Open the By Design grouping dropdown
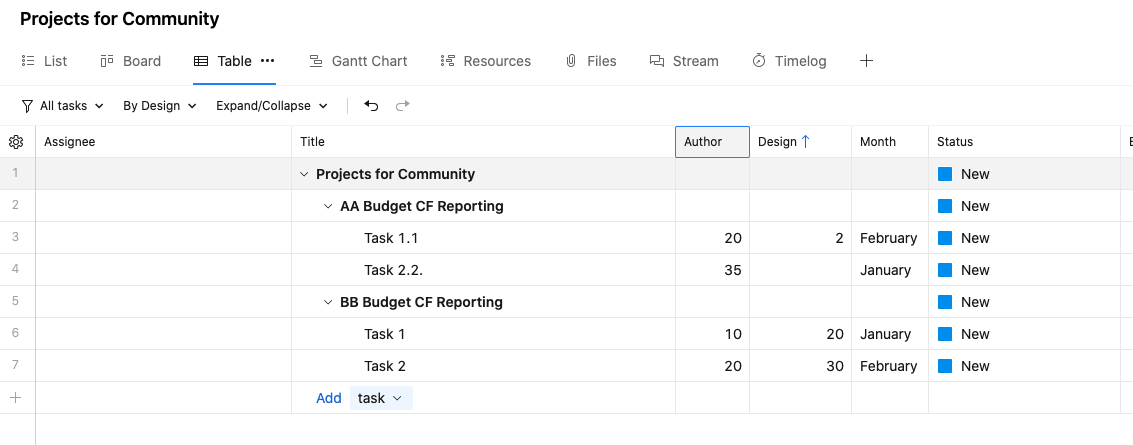This screenshot has height=445, width=1133. tap(159, 106)
